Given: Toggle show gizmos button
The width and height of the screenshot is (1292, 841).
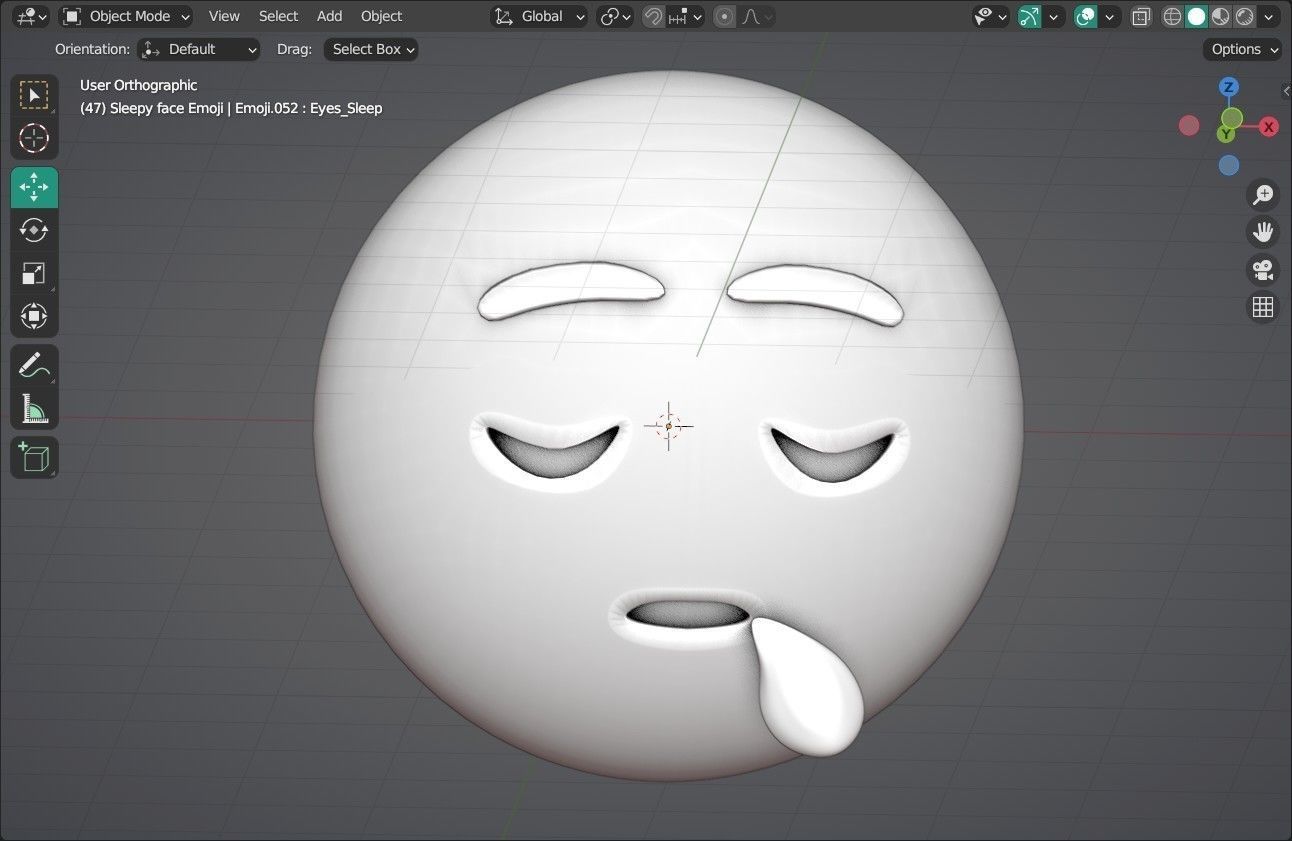Looking at the screenshot, I should click(1029, 16).
